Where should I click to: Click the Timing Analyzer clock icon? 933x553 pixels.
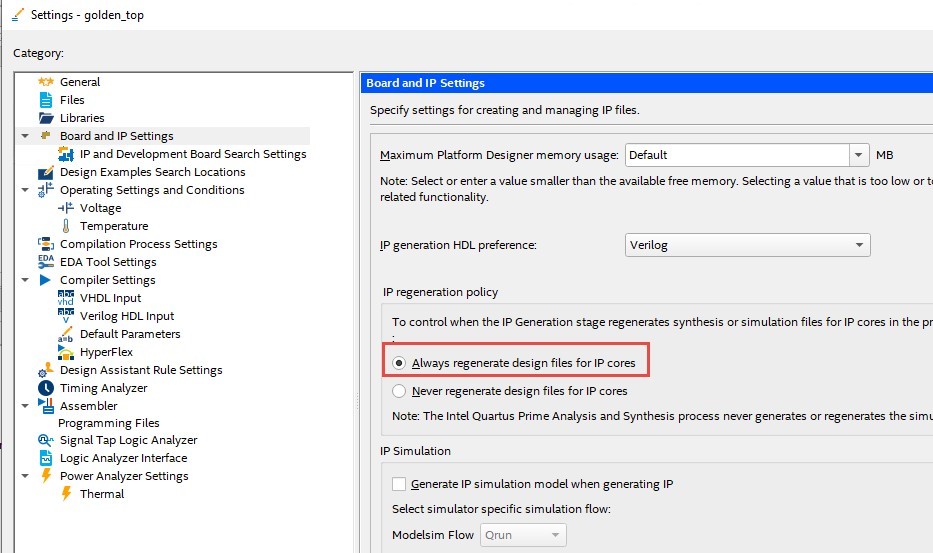45,388
